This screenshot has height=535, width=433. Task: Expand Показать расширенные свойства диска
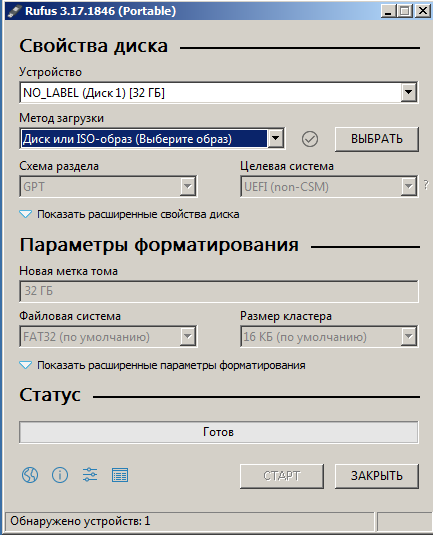tap(129, 214)
